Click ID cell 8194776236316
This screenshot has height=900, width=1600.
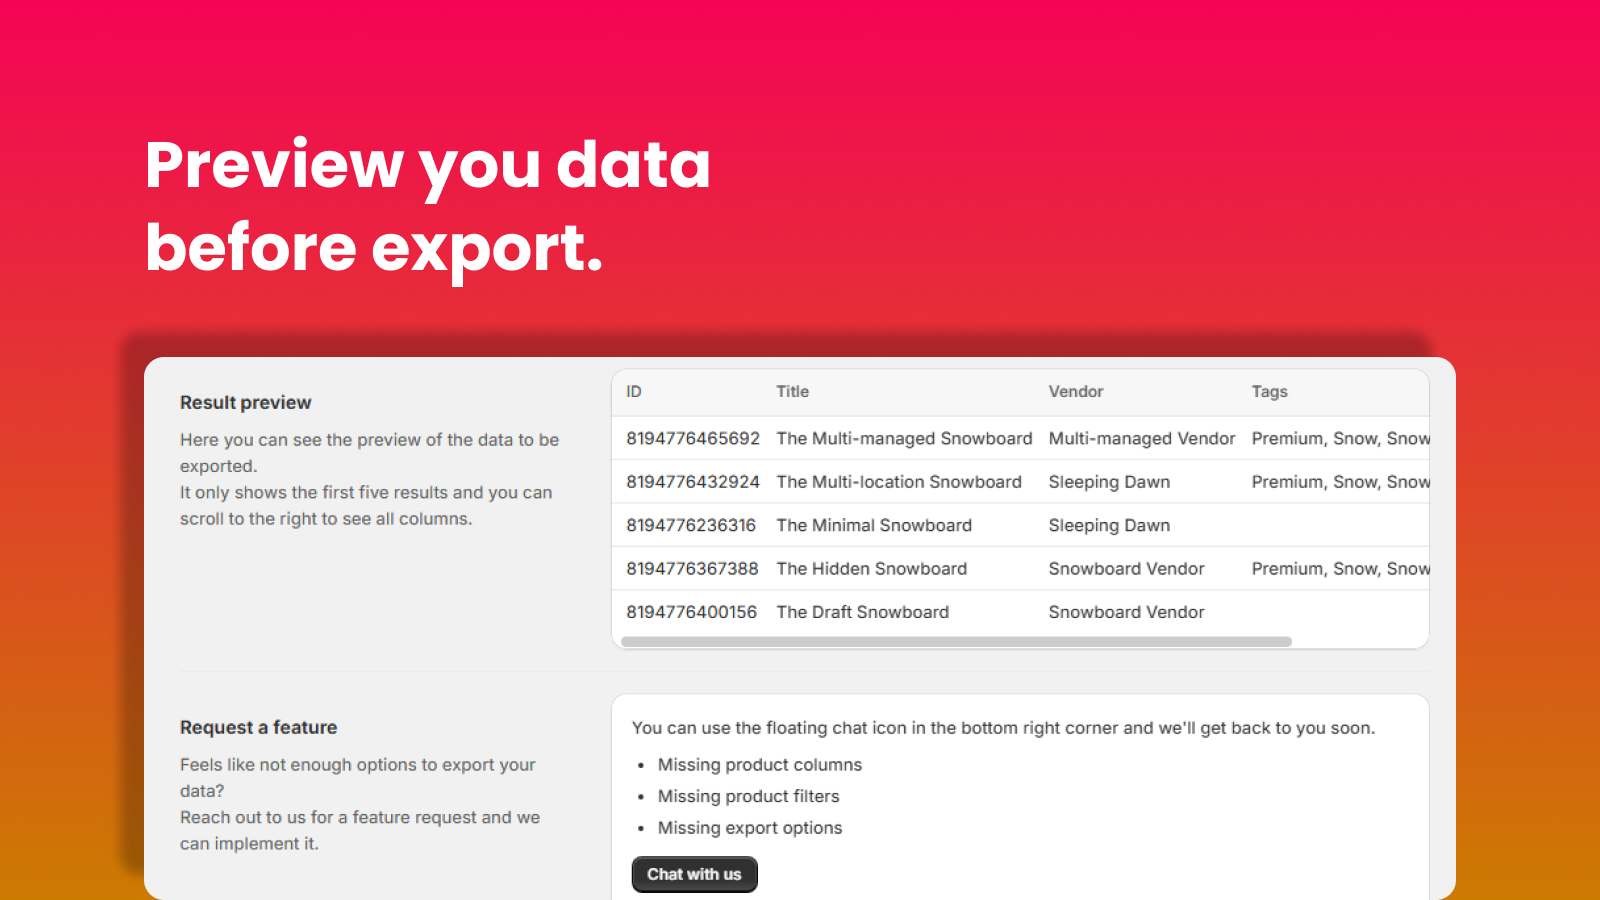(x=691, y=525)
